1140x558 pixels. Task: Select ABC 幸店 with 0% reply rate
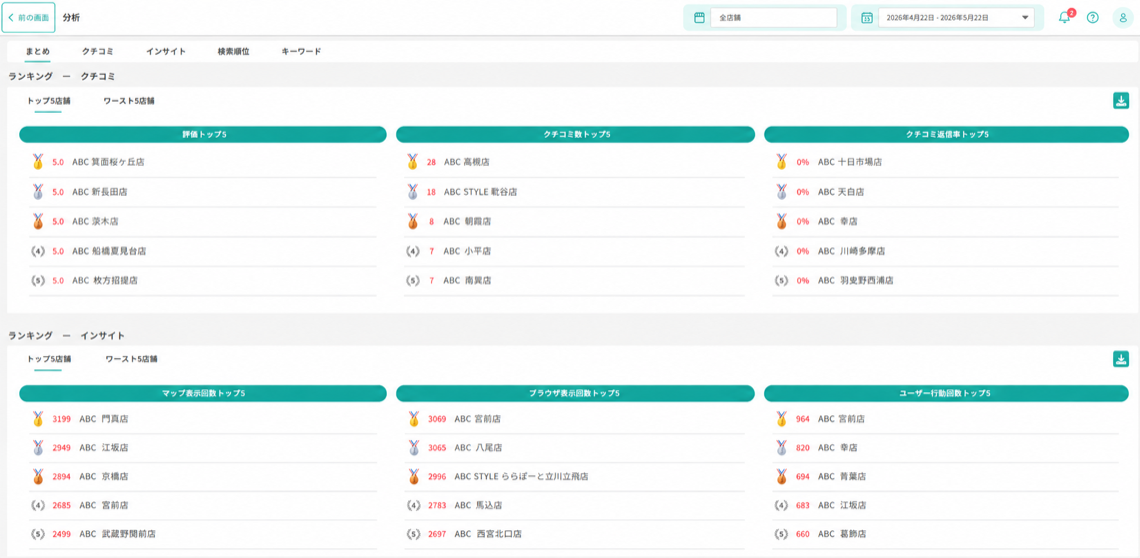[837, 221]
